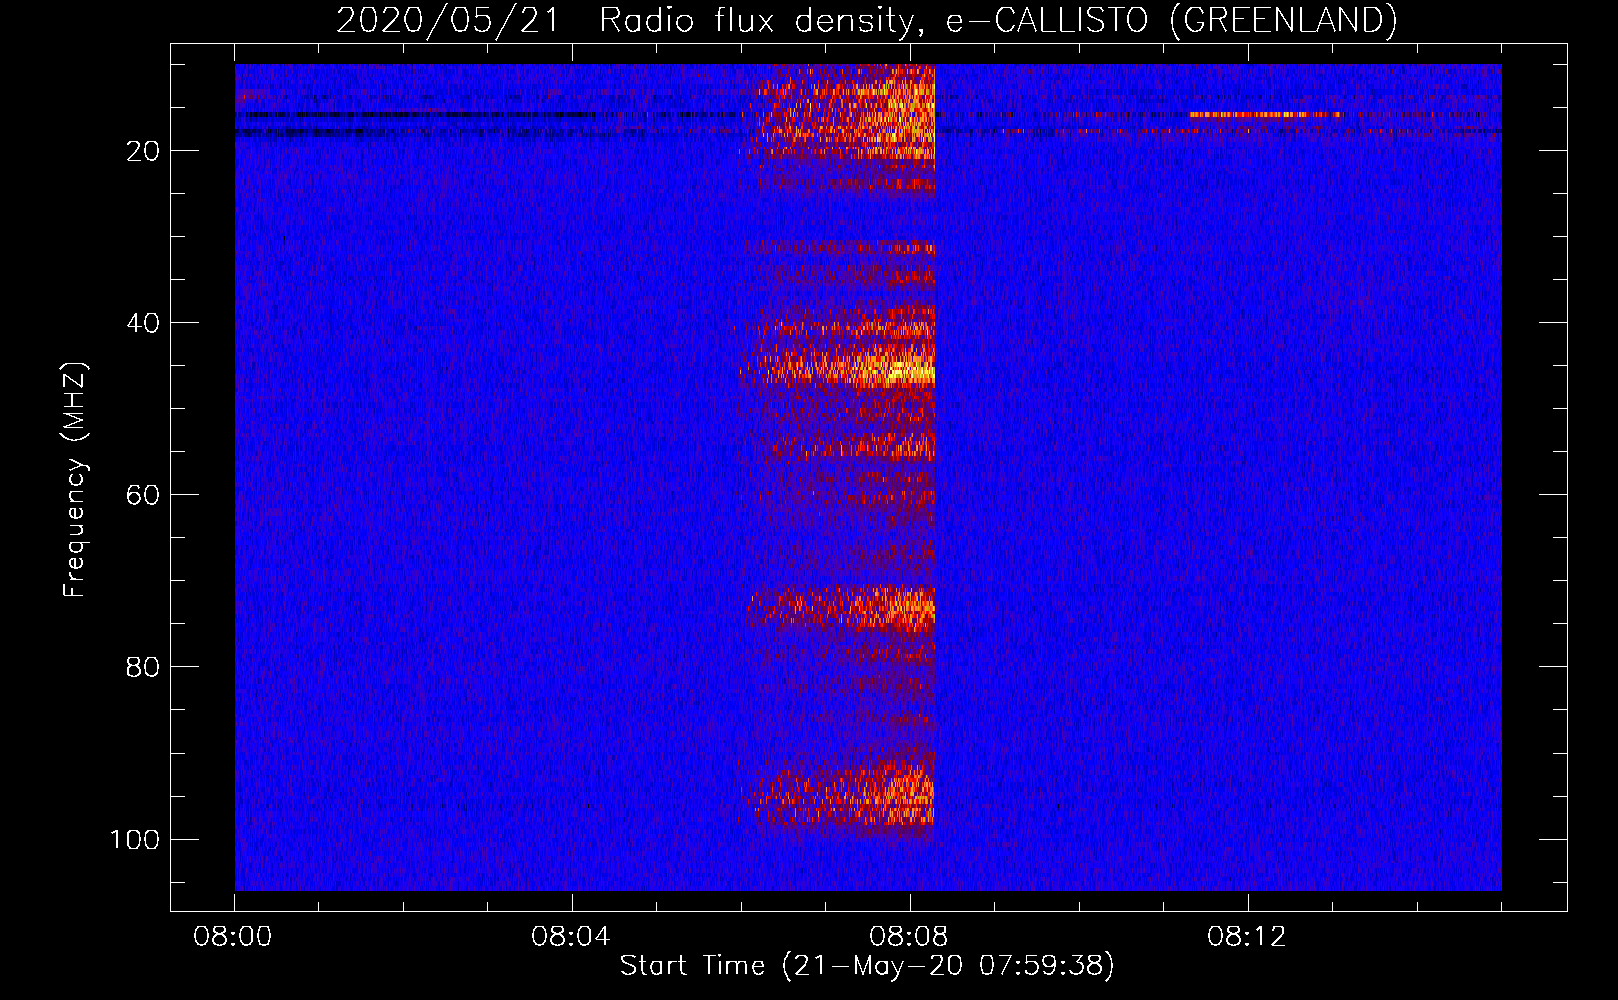
Task: Click the plot title mentioning e-CALLISTO (GREENLAND)
Action: click(x=866, y=20)
